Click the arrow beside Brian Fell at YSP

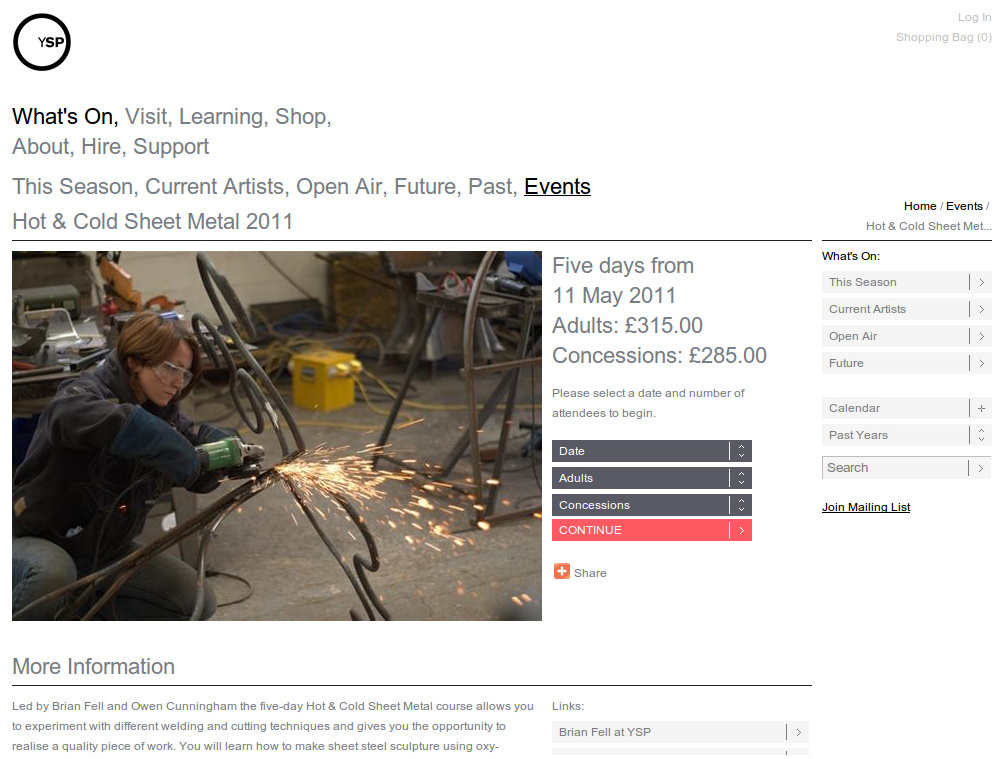coord(798,733)
